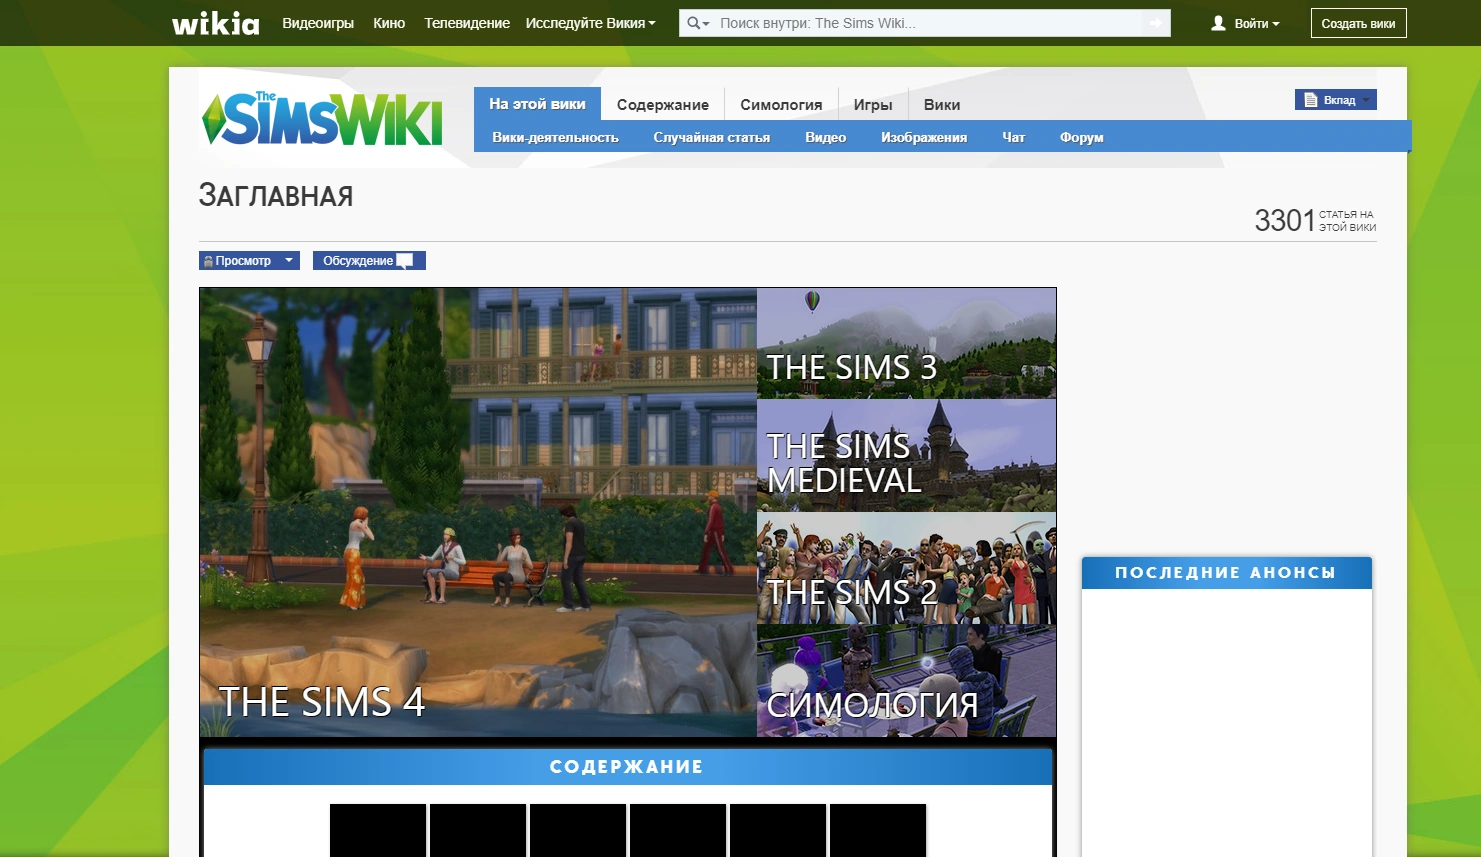1481x857 pixels.
Task: Open the Видеоигры hub link
Action: click(318, 23)
